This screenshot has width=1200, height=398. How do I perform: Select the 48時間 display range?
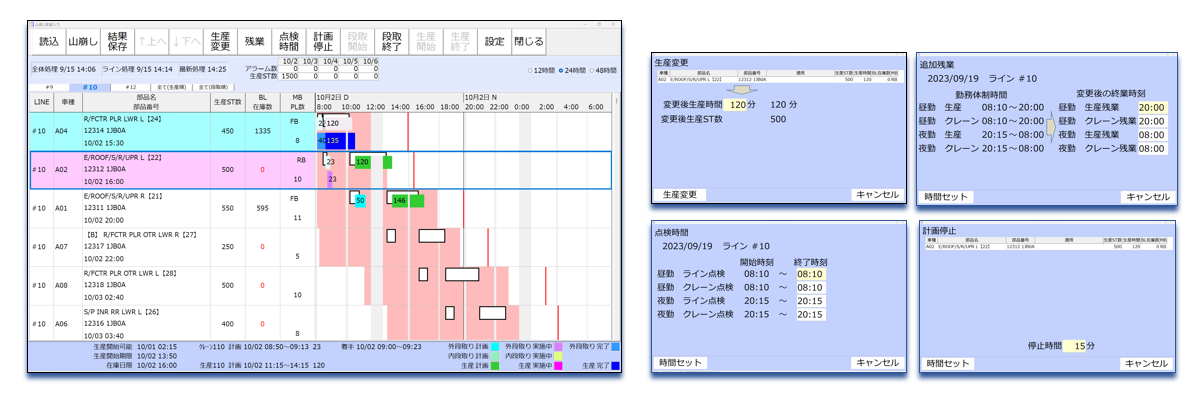pos(604,70)
